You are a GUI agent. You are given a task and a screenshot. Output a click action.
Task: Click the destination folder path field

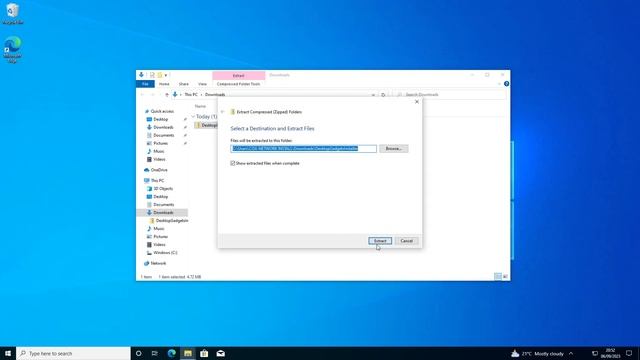(x=303, y=149)
